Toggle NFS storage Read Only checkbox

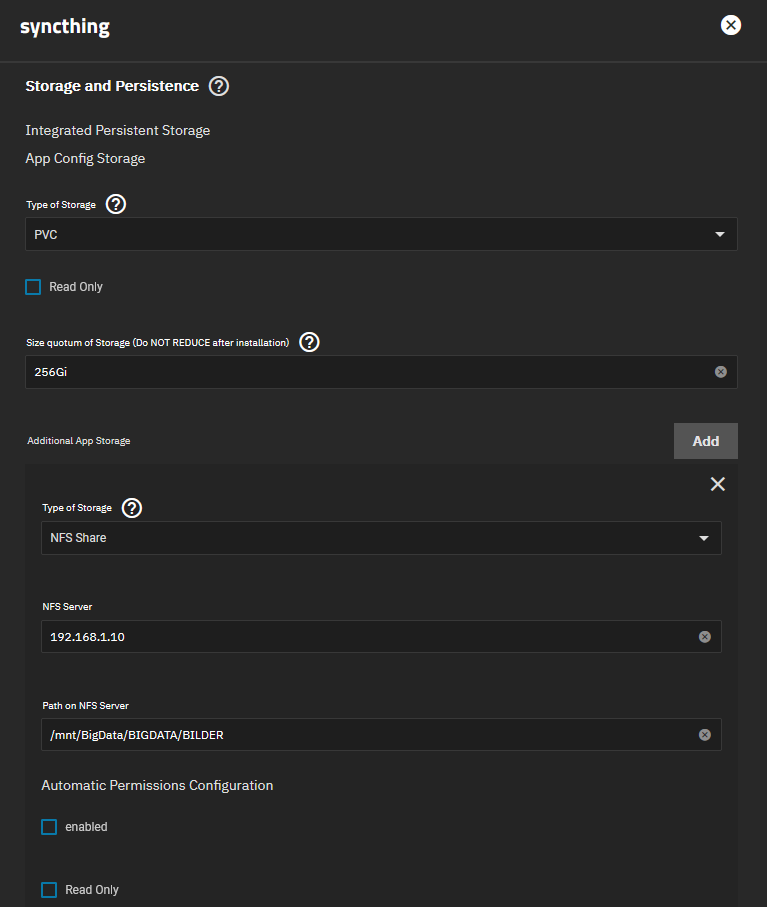(49, 890)
